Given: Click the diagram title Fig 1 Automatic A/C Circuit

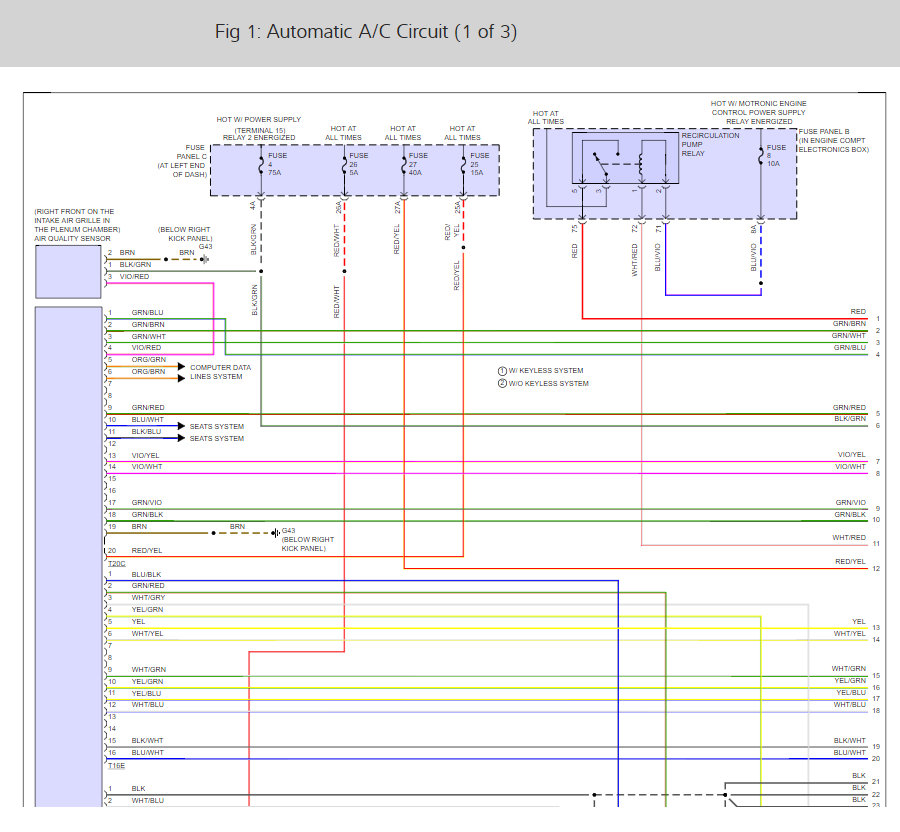Looking at the screenshot, I should click(x=366, y=31).
